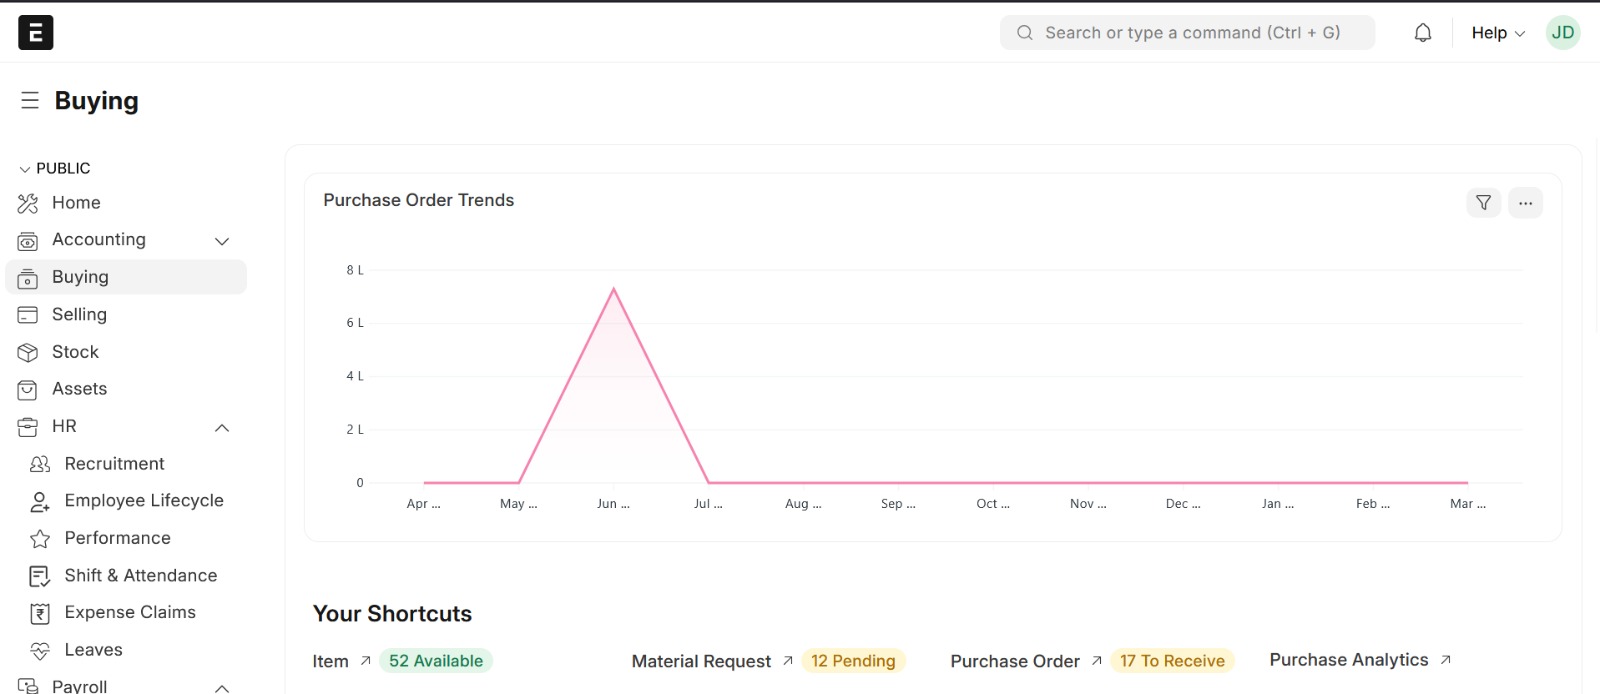This screenshot has height=694, width=1600.
Task: Click the Performance star icon
Action: [40, 539]
